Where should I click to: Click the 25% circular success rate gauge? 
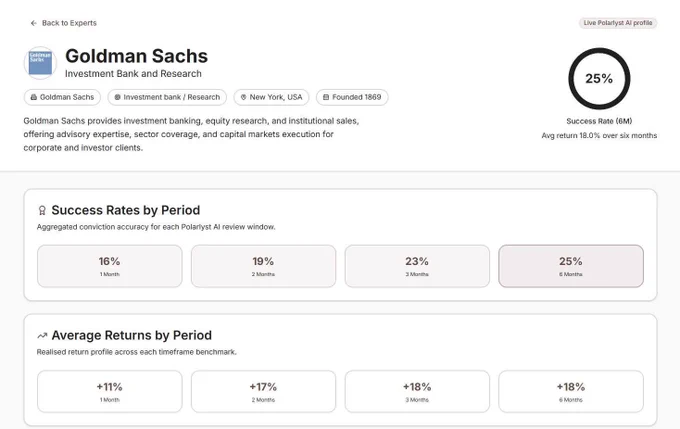pos(599,79)
